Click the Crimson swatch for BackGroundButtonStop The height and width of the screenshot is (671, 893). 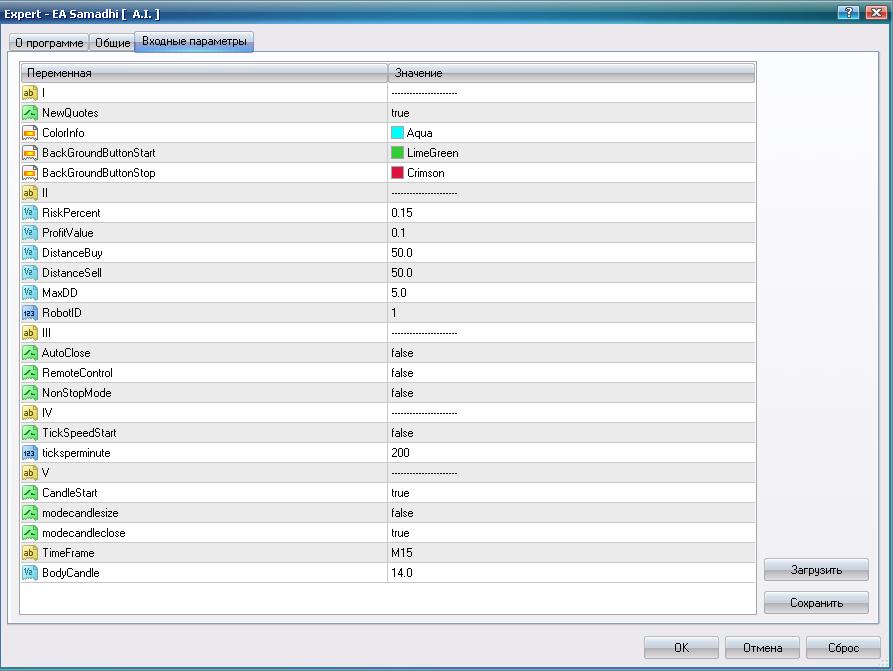(x=398, y=173)
